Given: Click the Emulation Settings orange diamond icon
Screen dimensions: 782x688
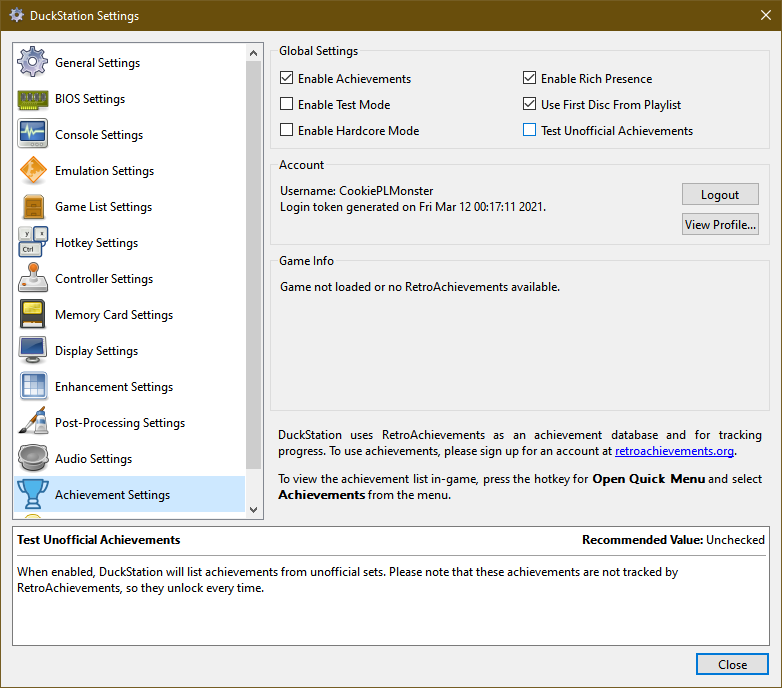Looking at the screenshot, I should (32, 170).
